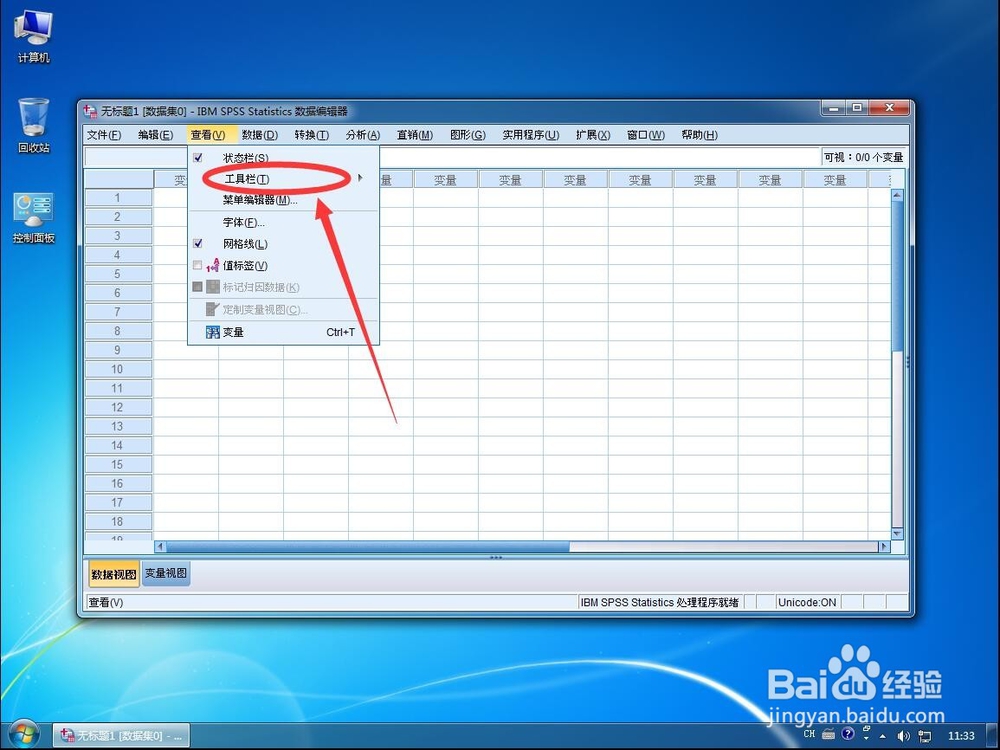Select the 控制面板 desktop icon
The image size is (1000, 750).
tap(34, 218)
